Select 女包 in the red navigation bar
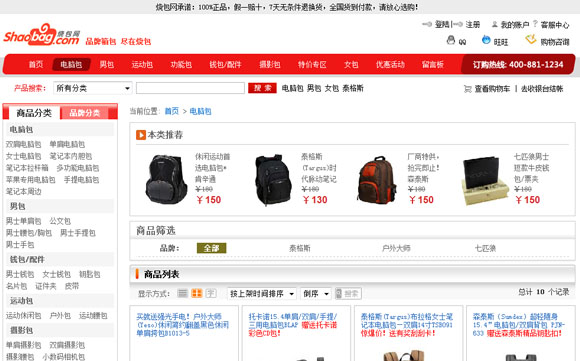The width and height of the screenshot is (580, 361). click(x=351, y=64)
